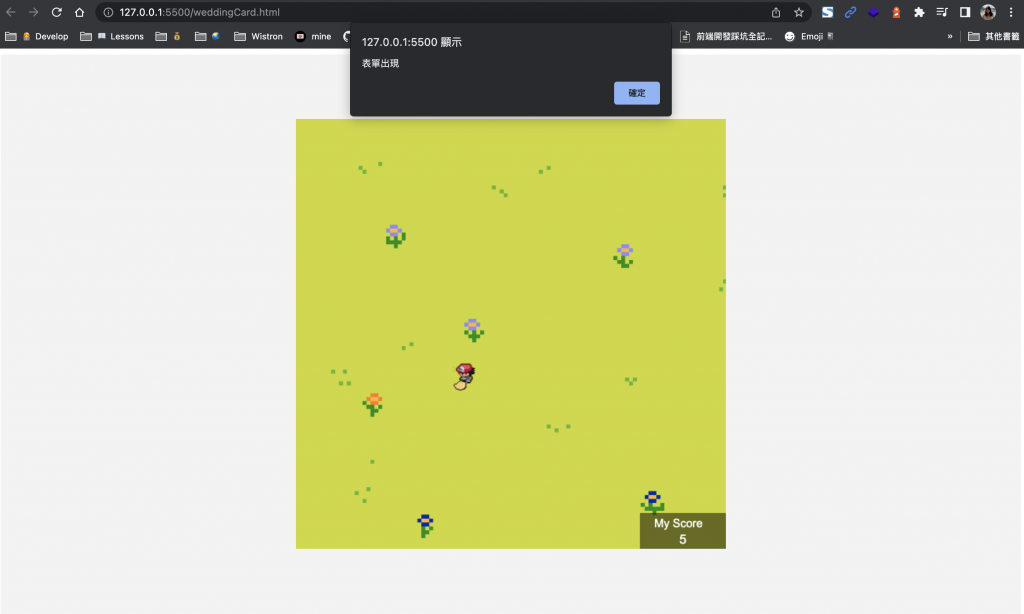Share this page using the share icon
This screenshot has height=614, width=1024.
coord(776,12)
